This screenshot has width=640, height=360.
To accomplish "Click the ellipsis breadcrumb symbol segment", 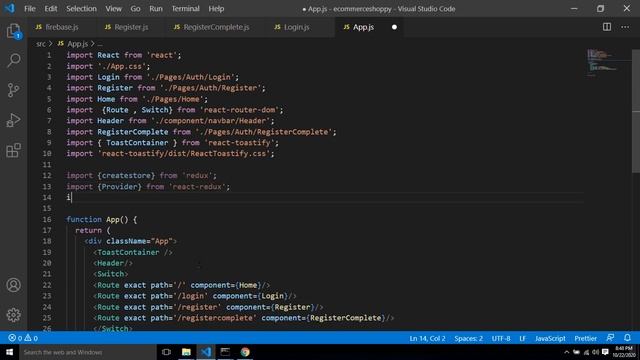I will [100, 44].
